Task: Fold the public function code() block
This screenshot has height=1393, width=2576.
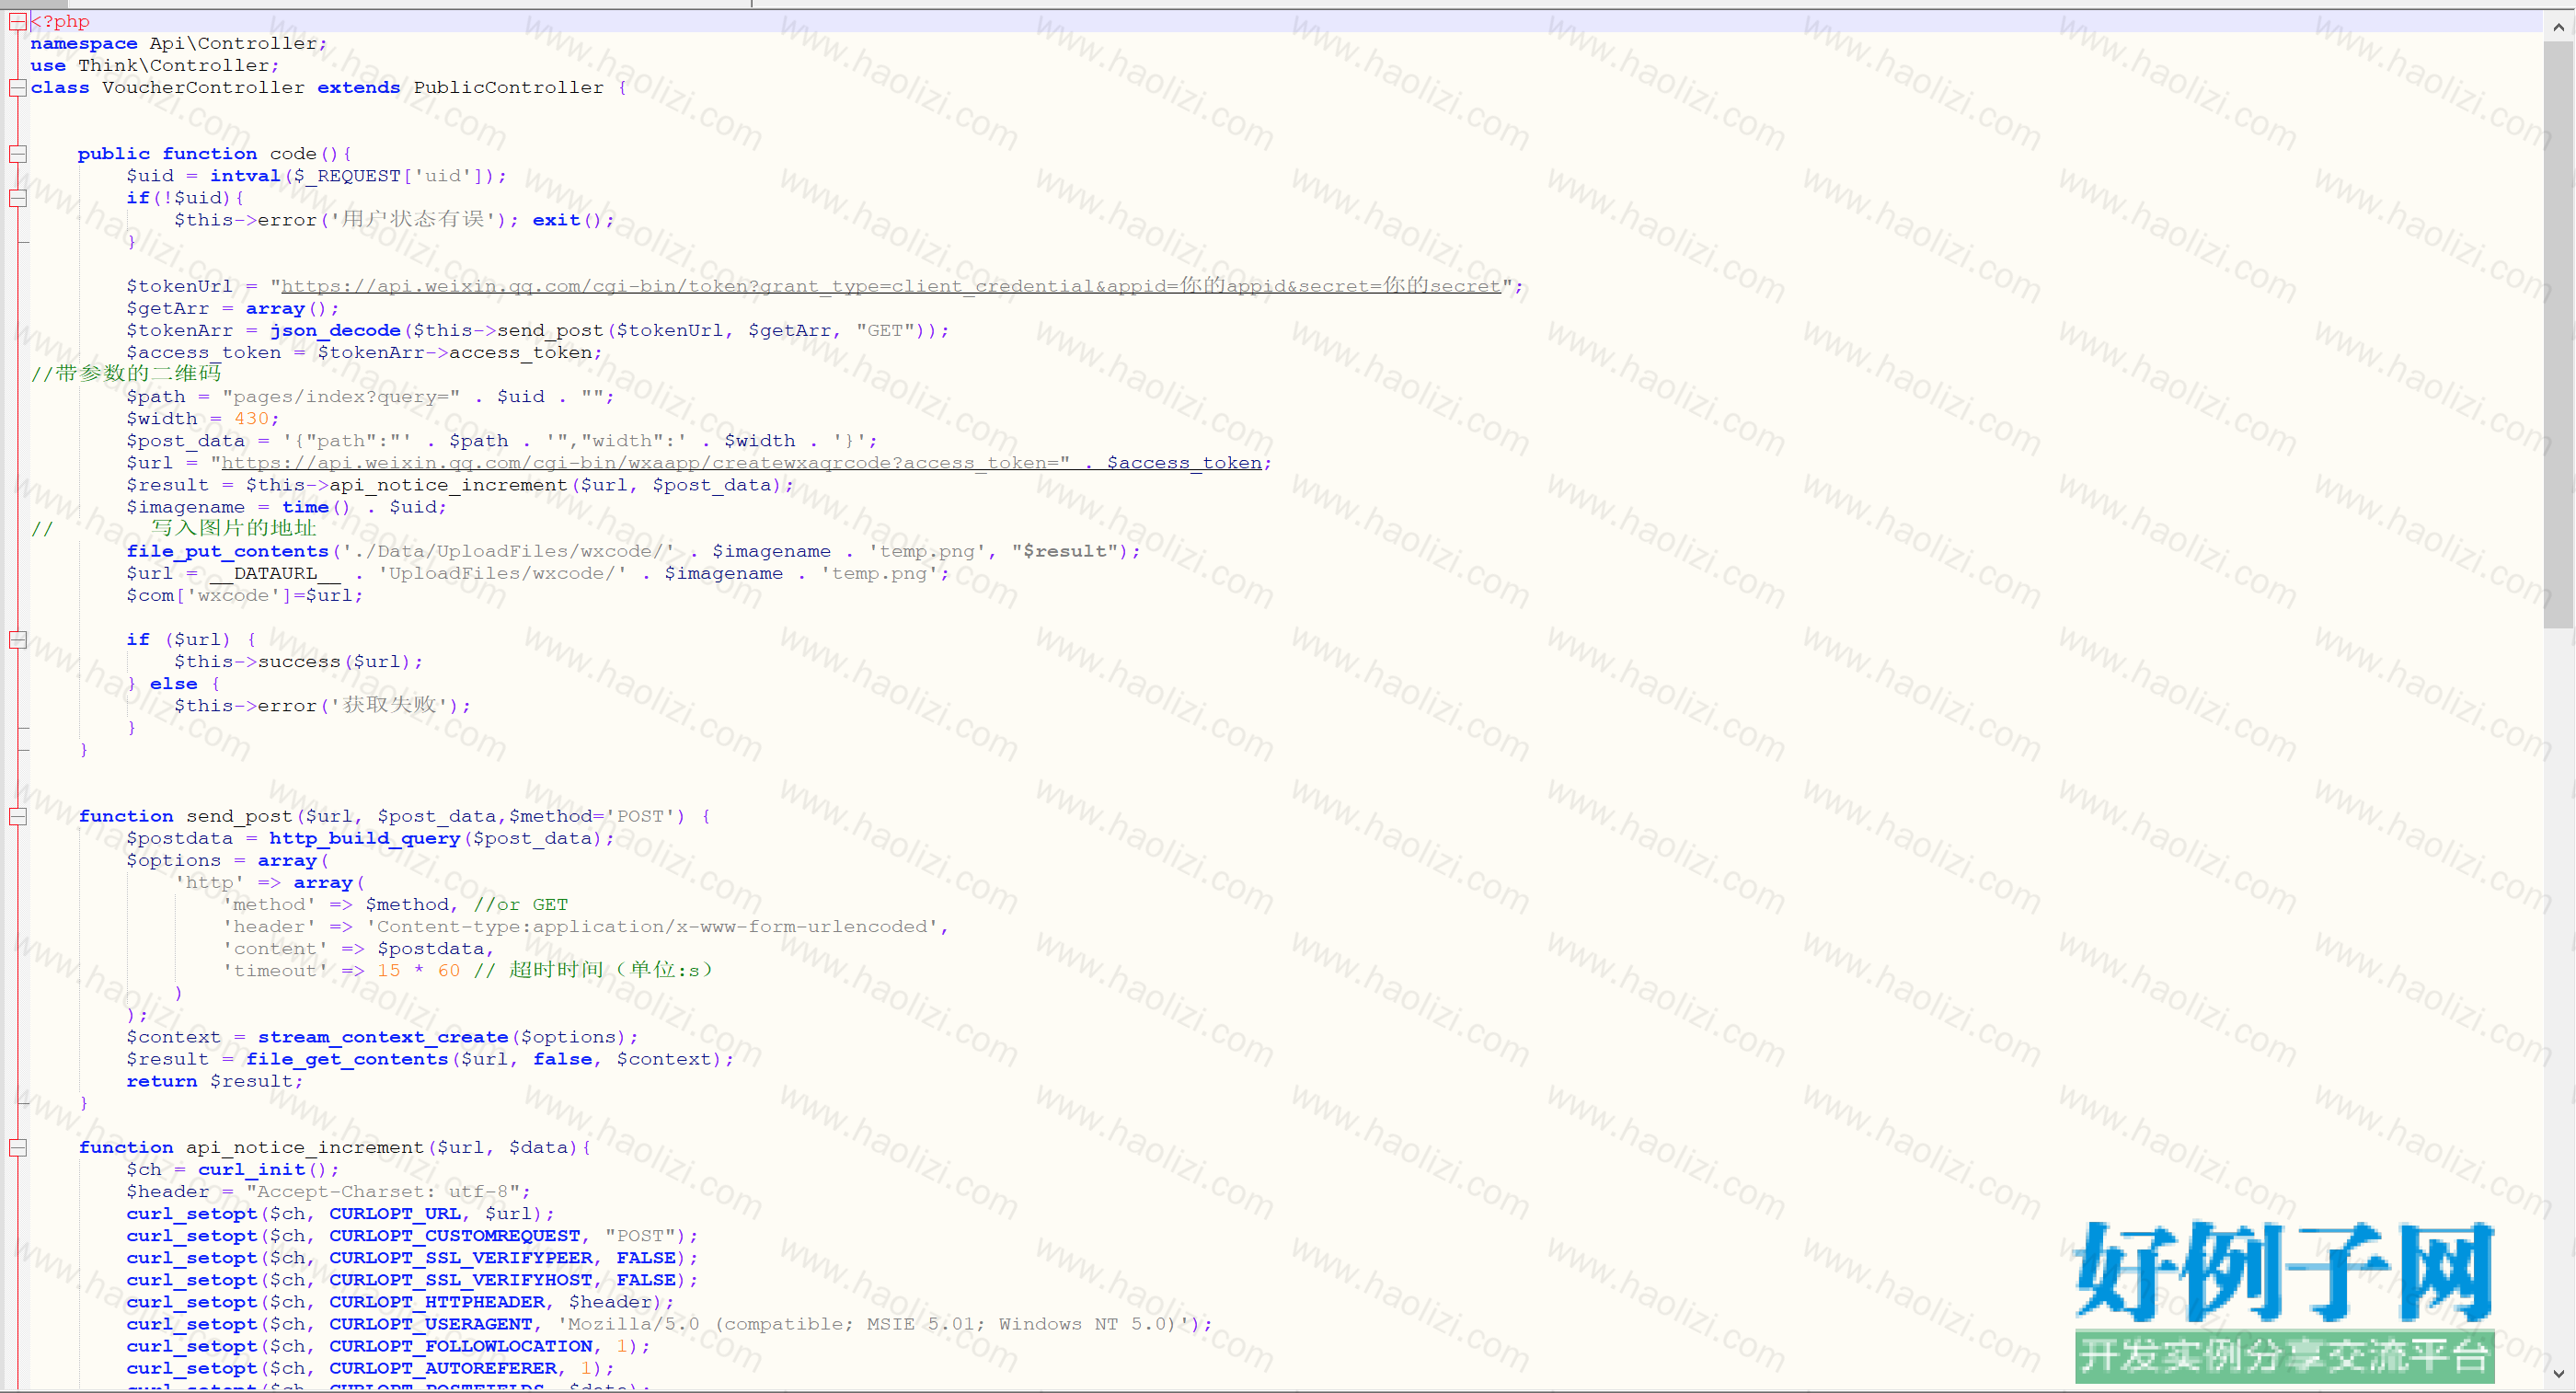Action: click(x=17, y=154)
